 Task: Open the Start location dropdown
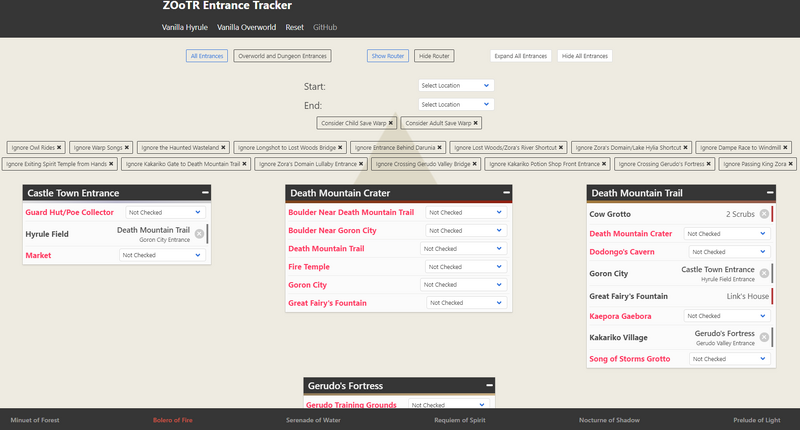[x=456, y=86]
